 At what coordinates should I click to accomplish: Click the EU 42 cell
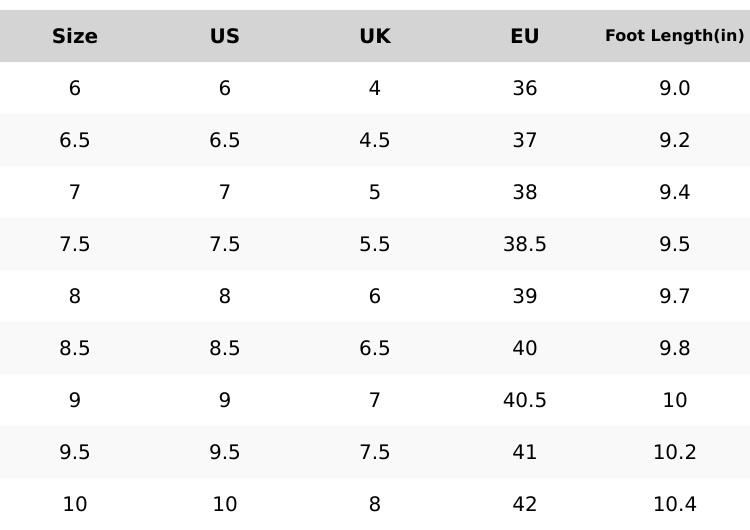(525, 504)
